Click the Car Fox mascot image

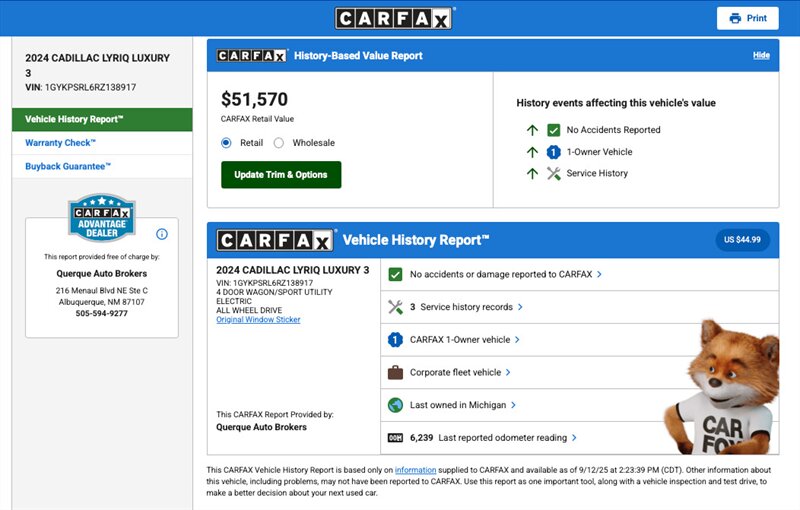722,388
